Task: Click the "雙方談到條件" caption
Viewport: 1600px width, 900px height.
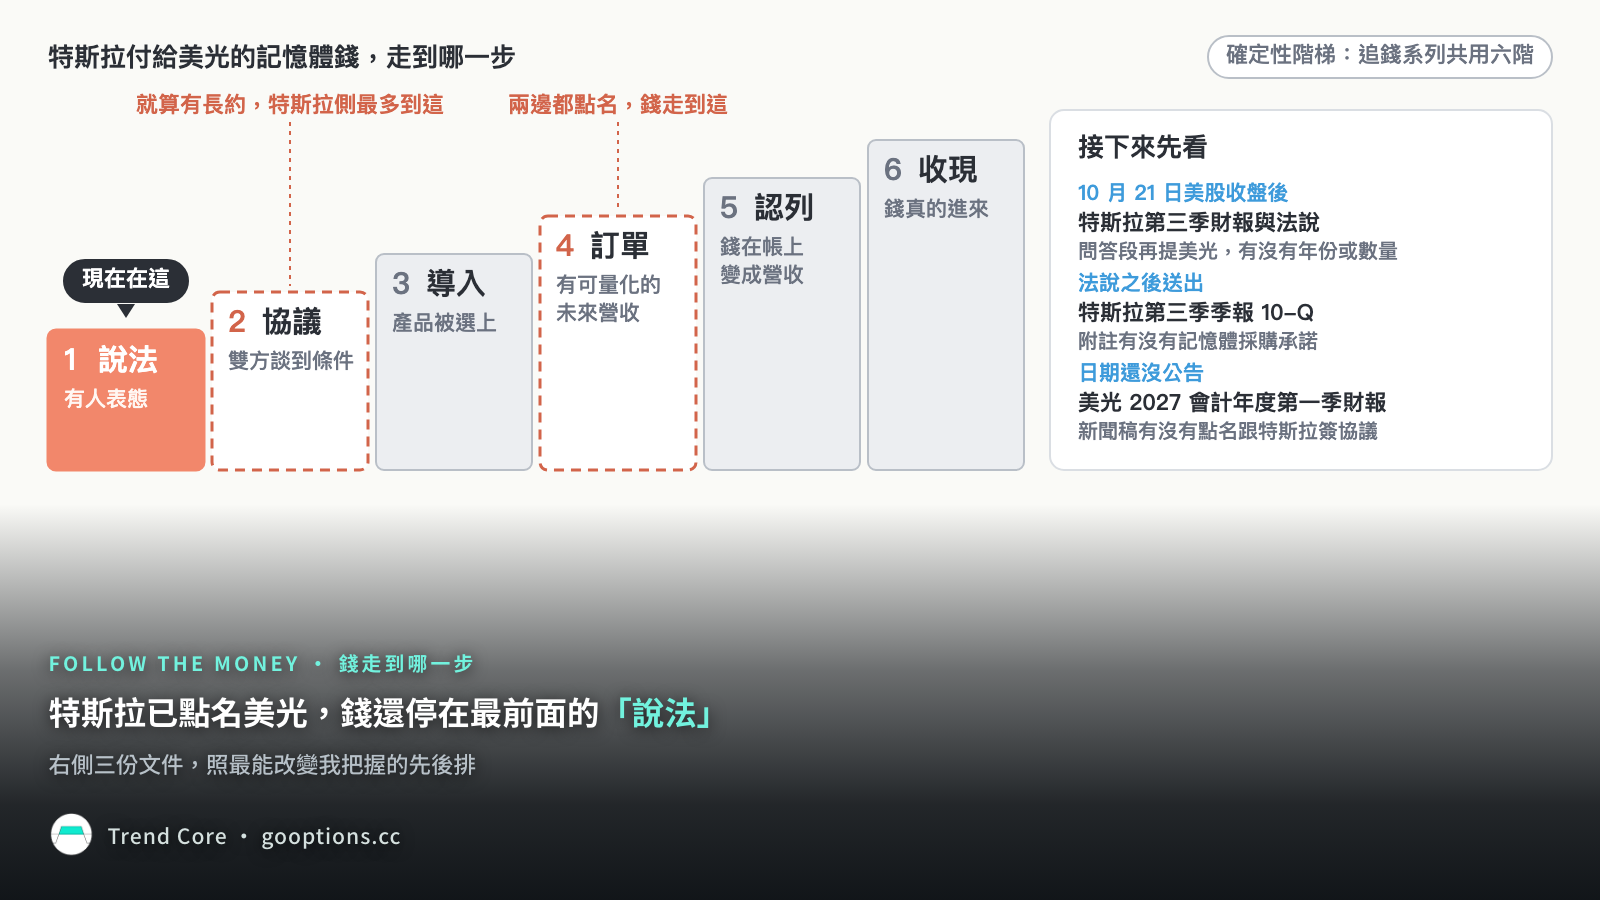Action: coord(291,361)
